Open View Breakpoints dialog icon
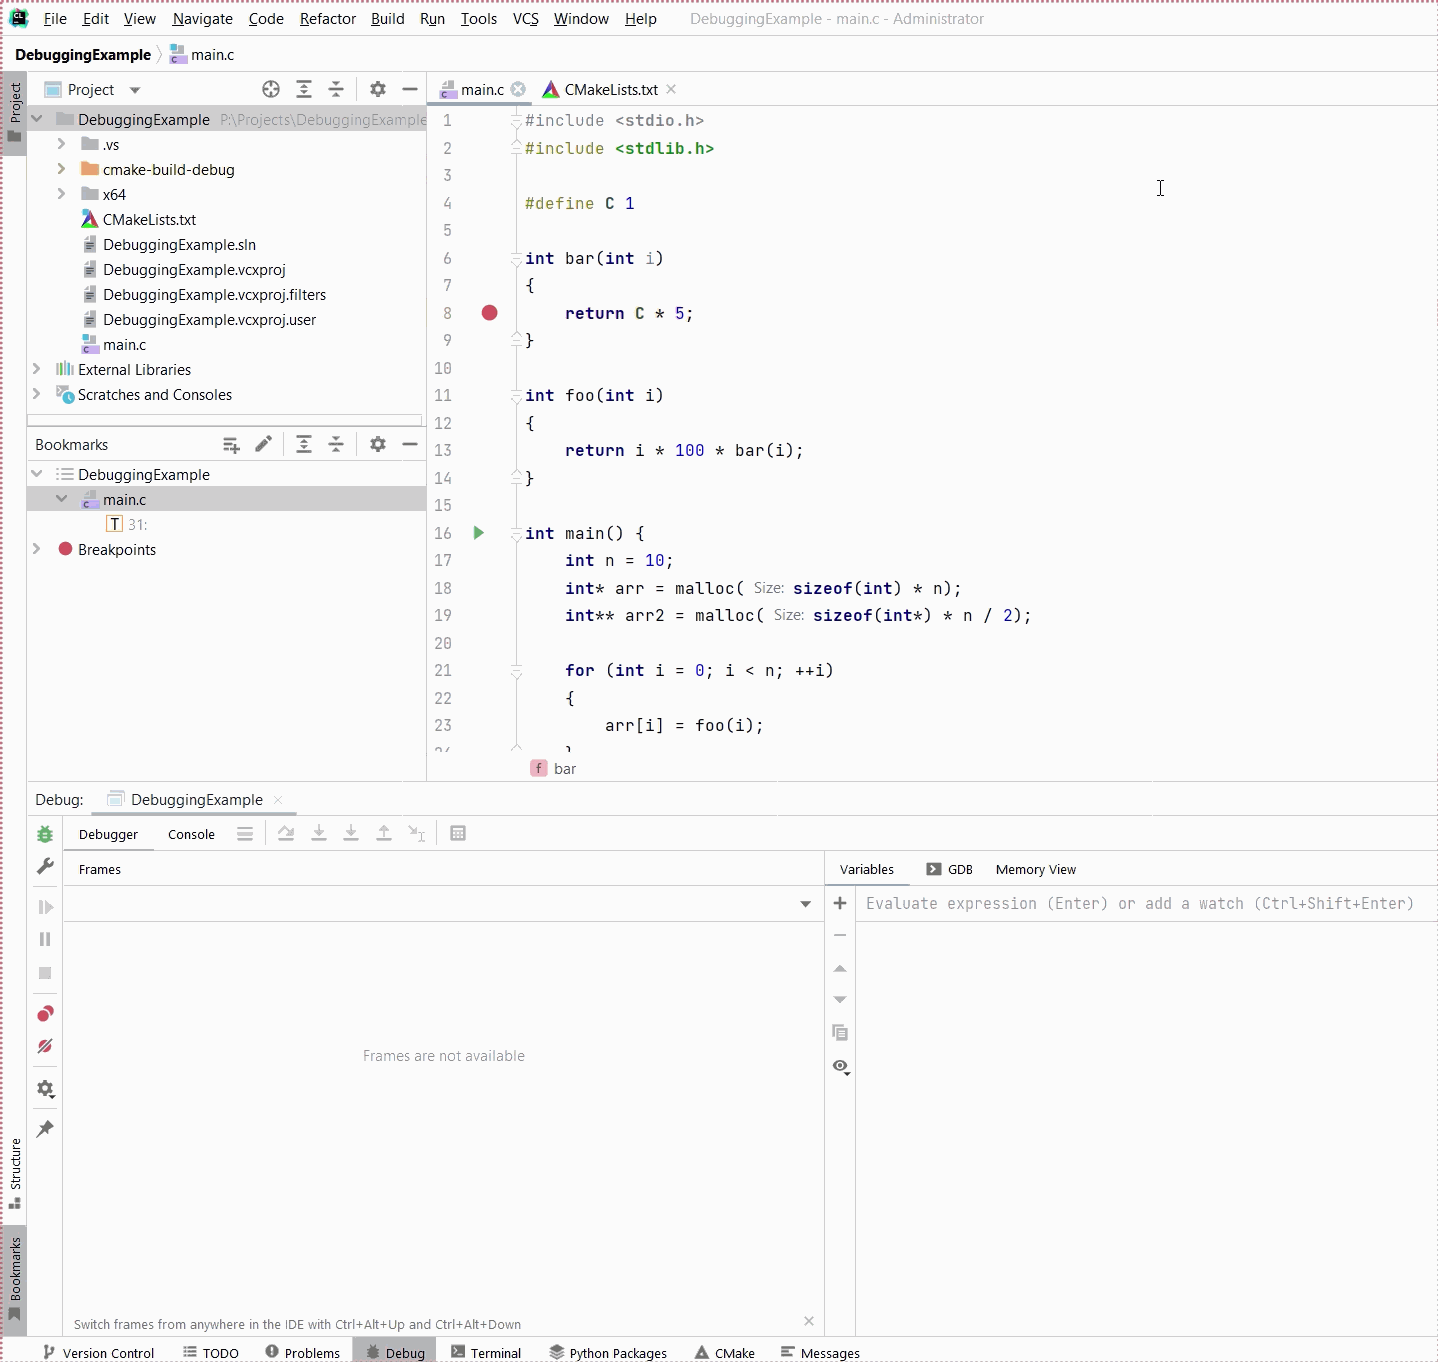1438x1362 pixels. click(x=45, y=1014)
